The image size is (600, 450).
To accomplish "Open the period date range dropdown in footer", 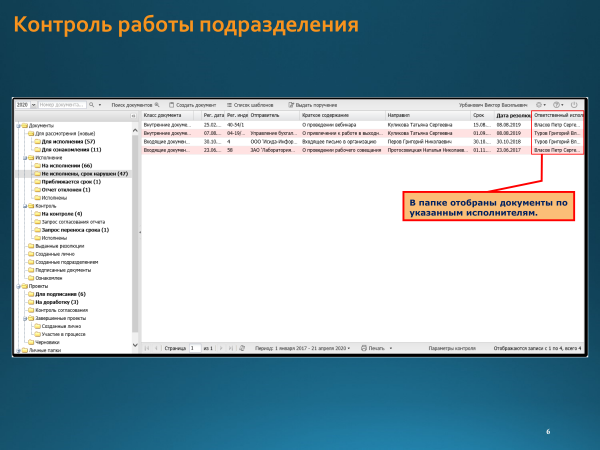I will pos(300,348).
